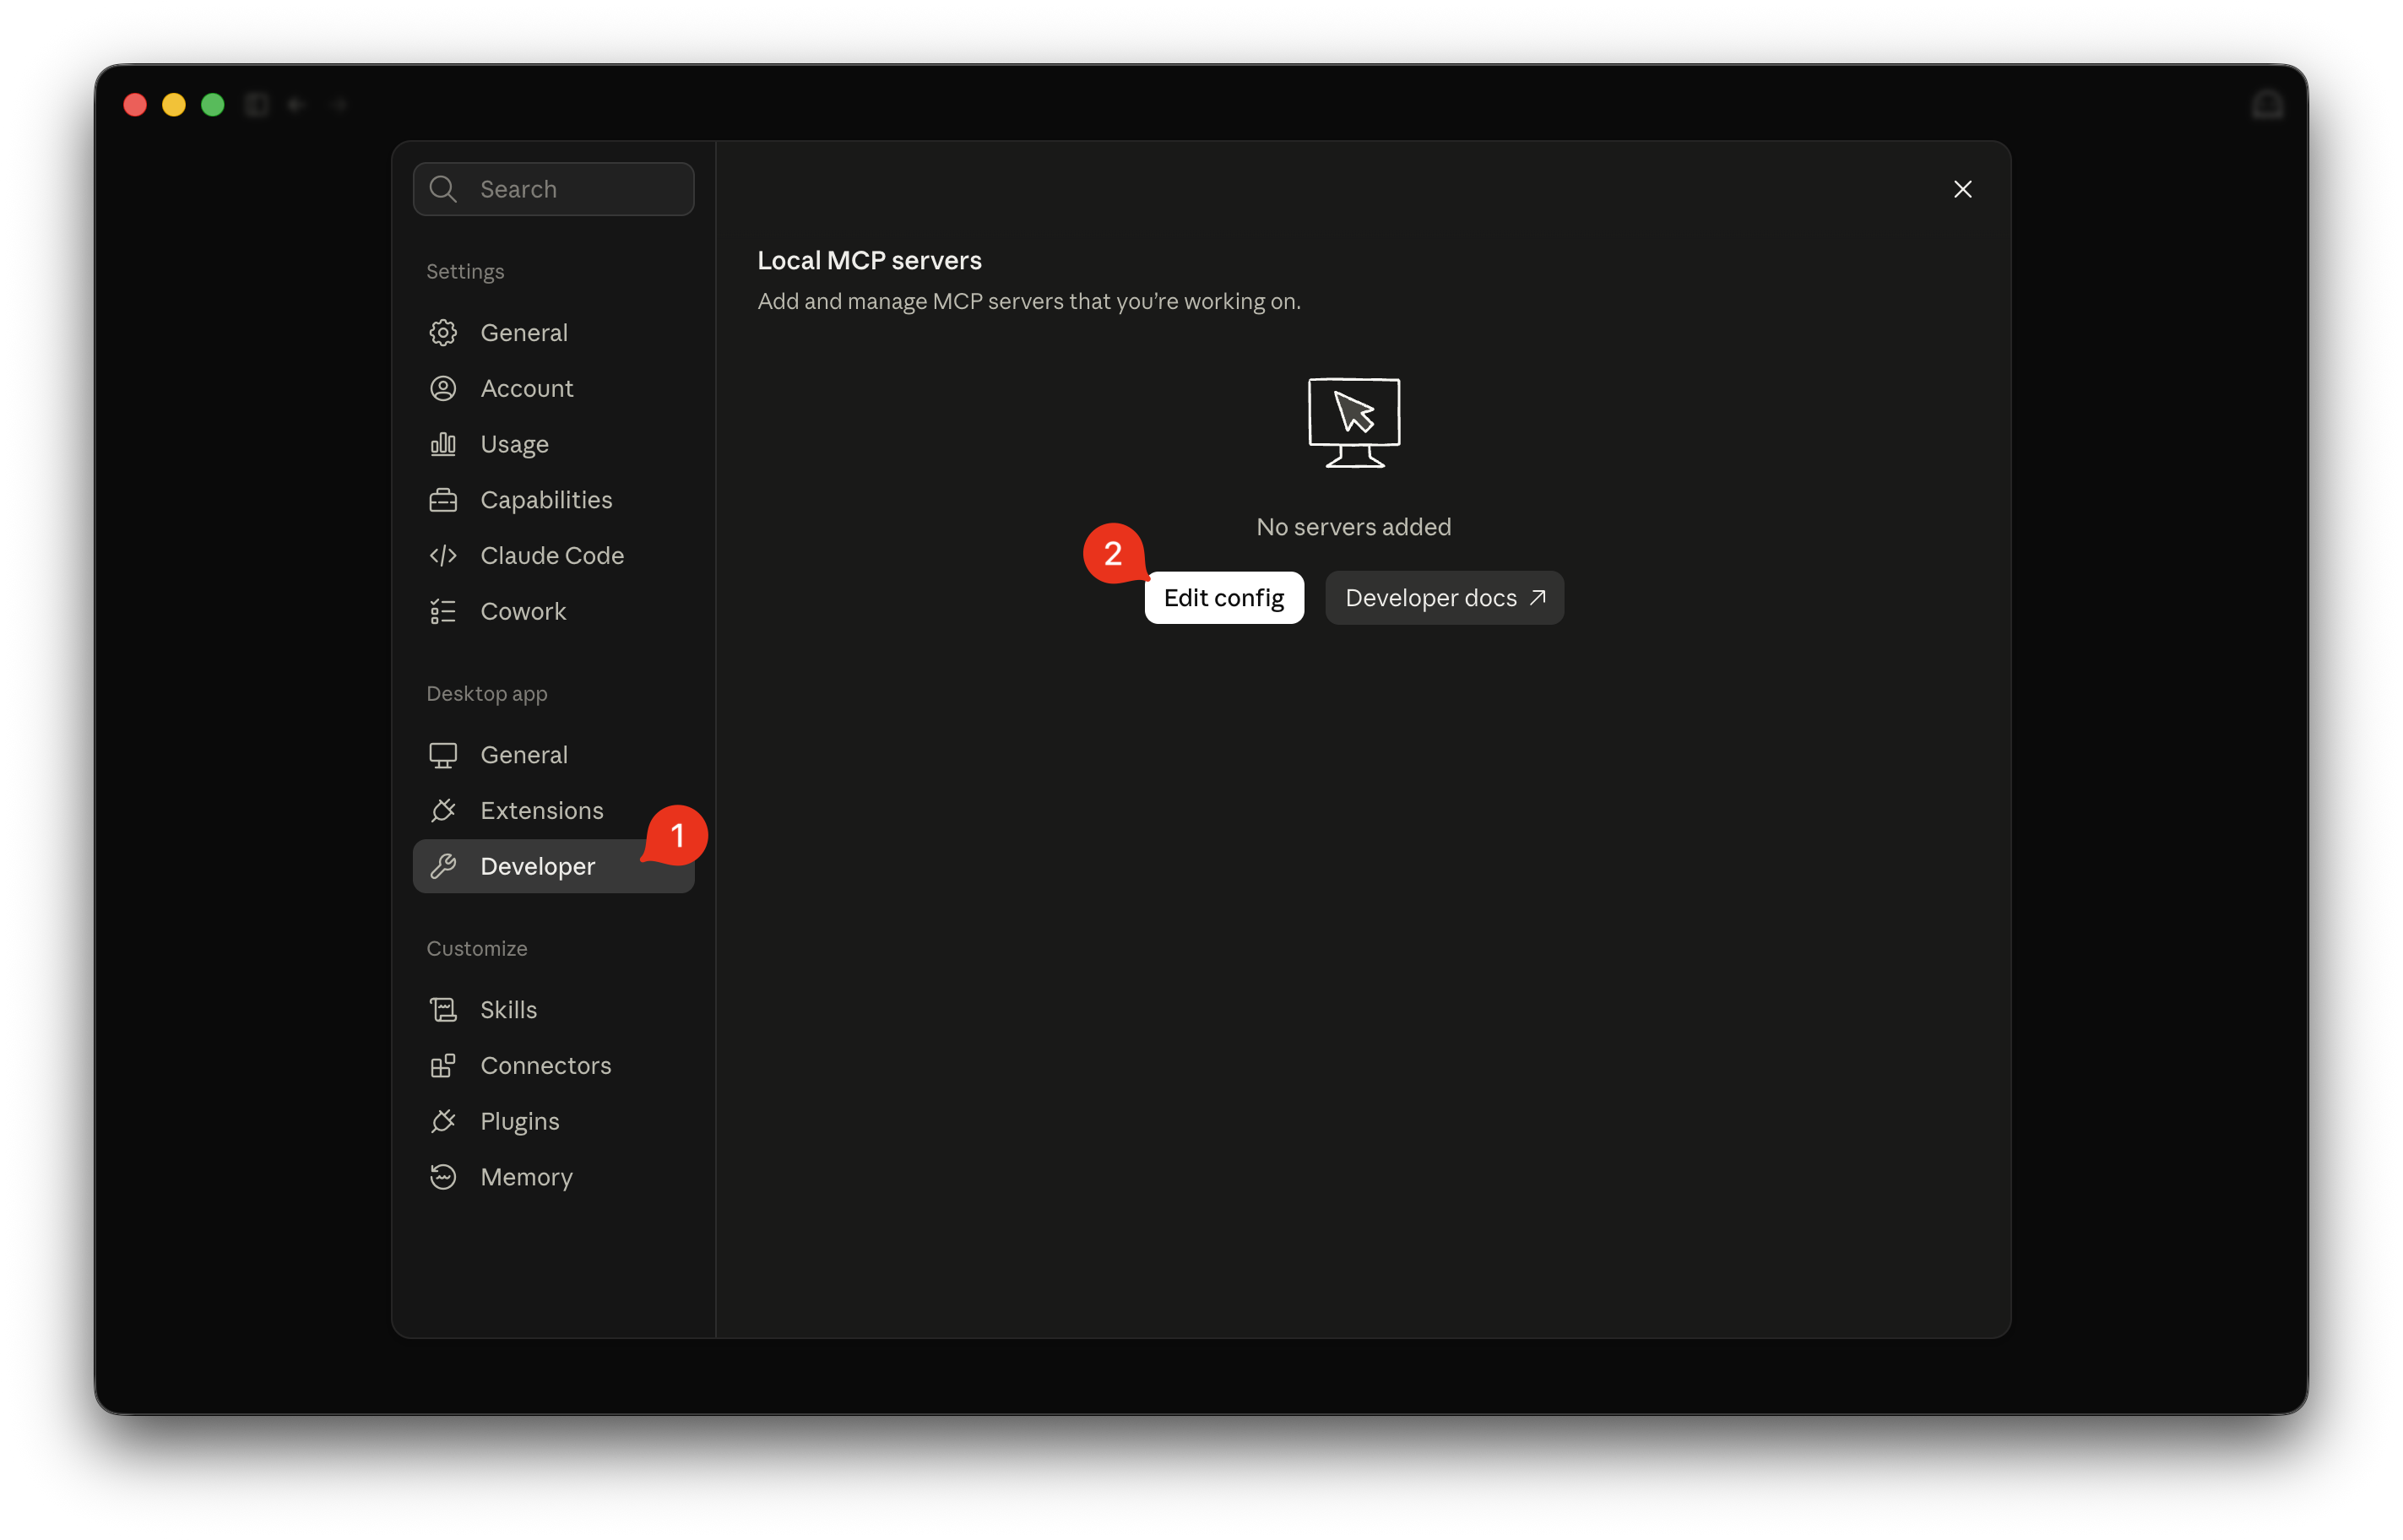The width and height of the screenshot is (2403, 1540).
Task: Click the Capabilities briefcase icon
Action: pyautogui.click(x=443, y=500)
